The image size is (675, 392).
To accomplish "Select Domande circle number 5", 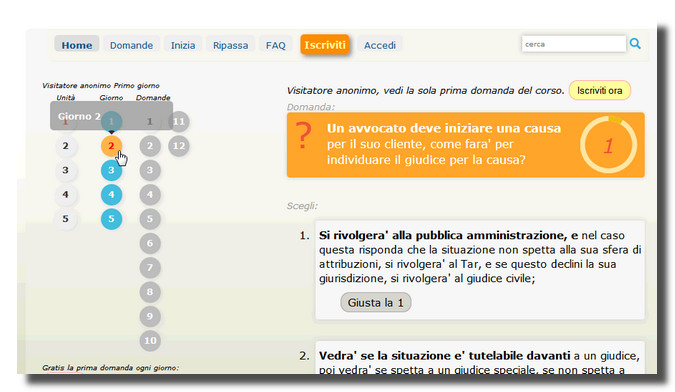I will 150,219.
